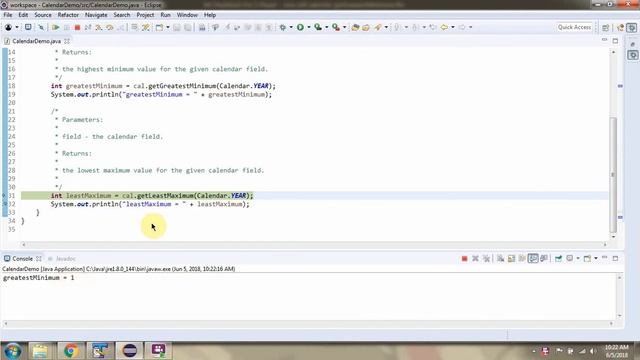The height and width of the screenshot is (360, 640).
Task: Toggle the Scroll Lock console icon
Action: [511, 258]
